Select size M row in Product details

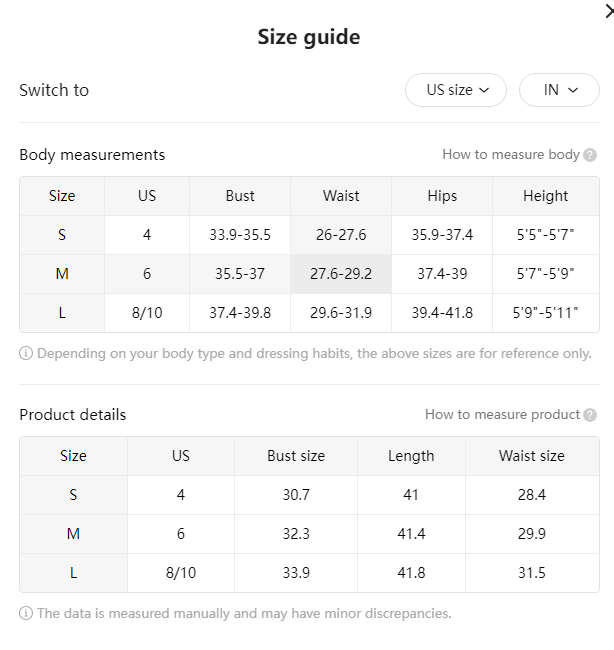coord(309,534)
